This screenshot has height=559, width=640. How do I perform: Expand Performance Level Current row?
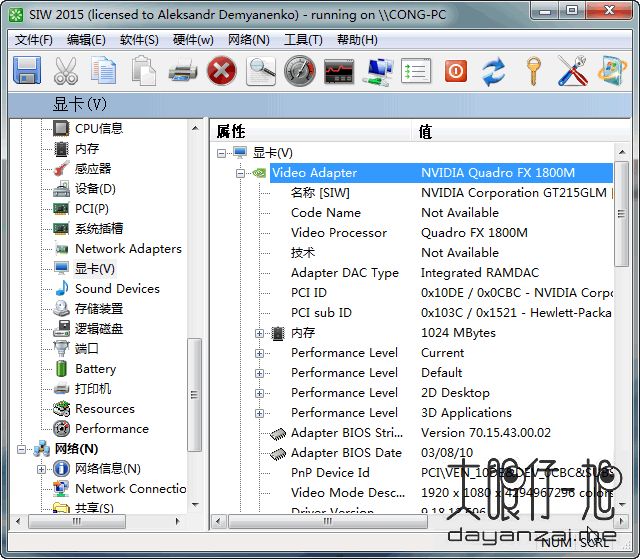259,353
